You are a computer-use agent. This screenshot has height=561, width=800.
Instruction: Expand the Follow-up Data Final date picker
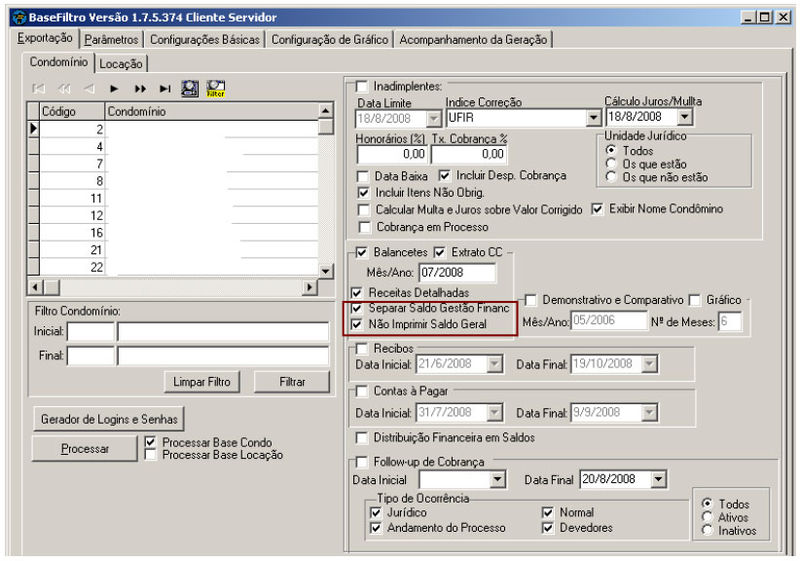click(657, 480)
